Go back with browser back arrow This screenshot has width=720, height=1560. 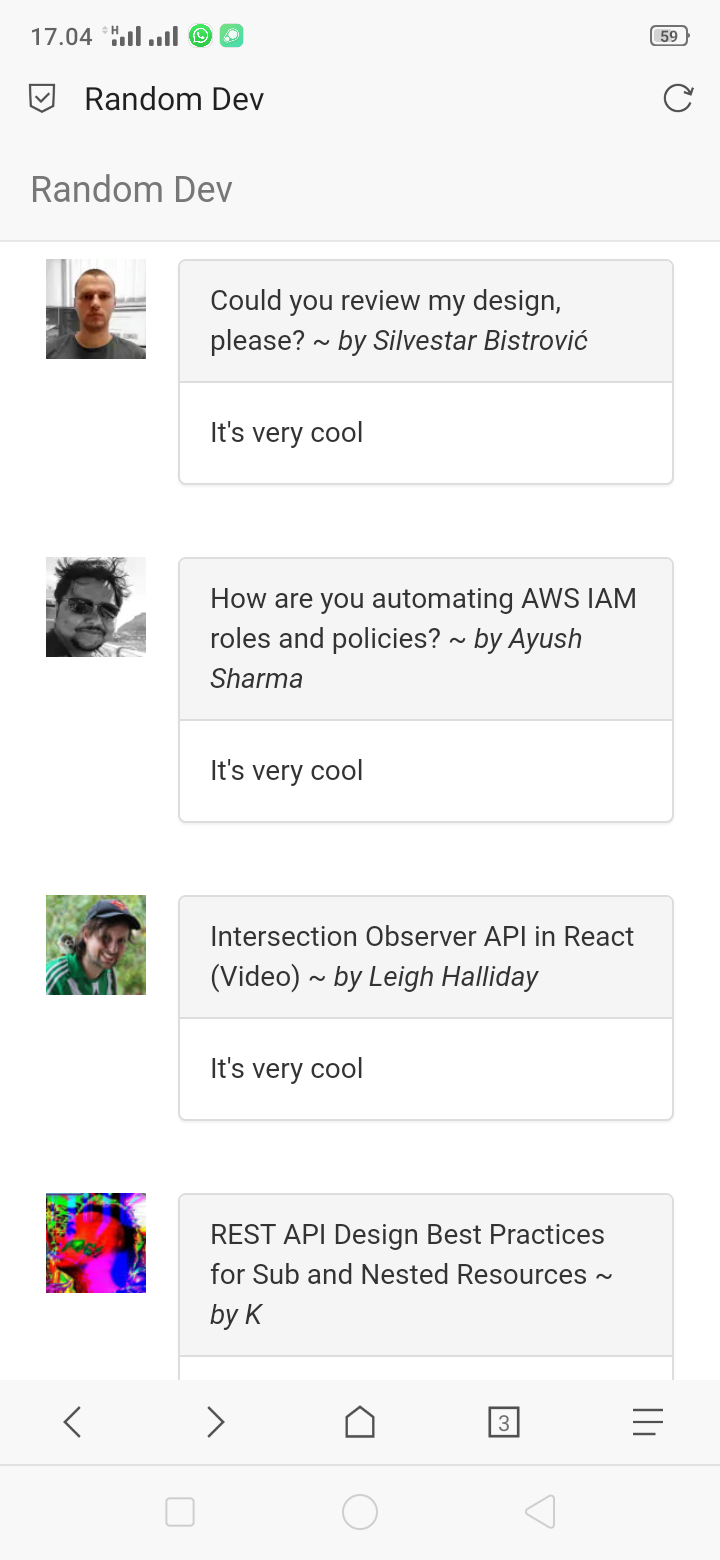[x=72, y=1422]
